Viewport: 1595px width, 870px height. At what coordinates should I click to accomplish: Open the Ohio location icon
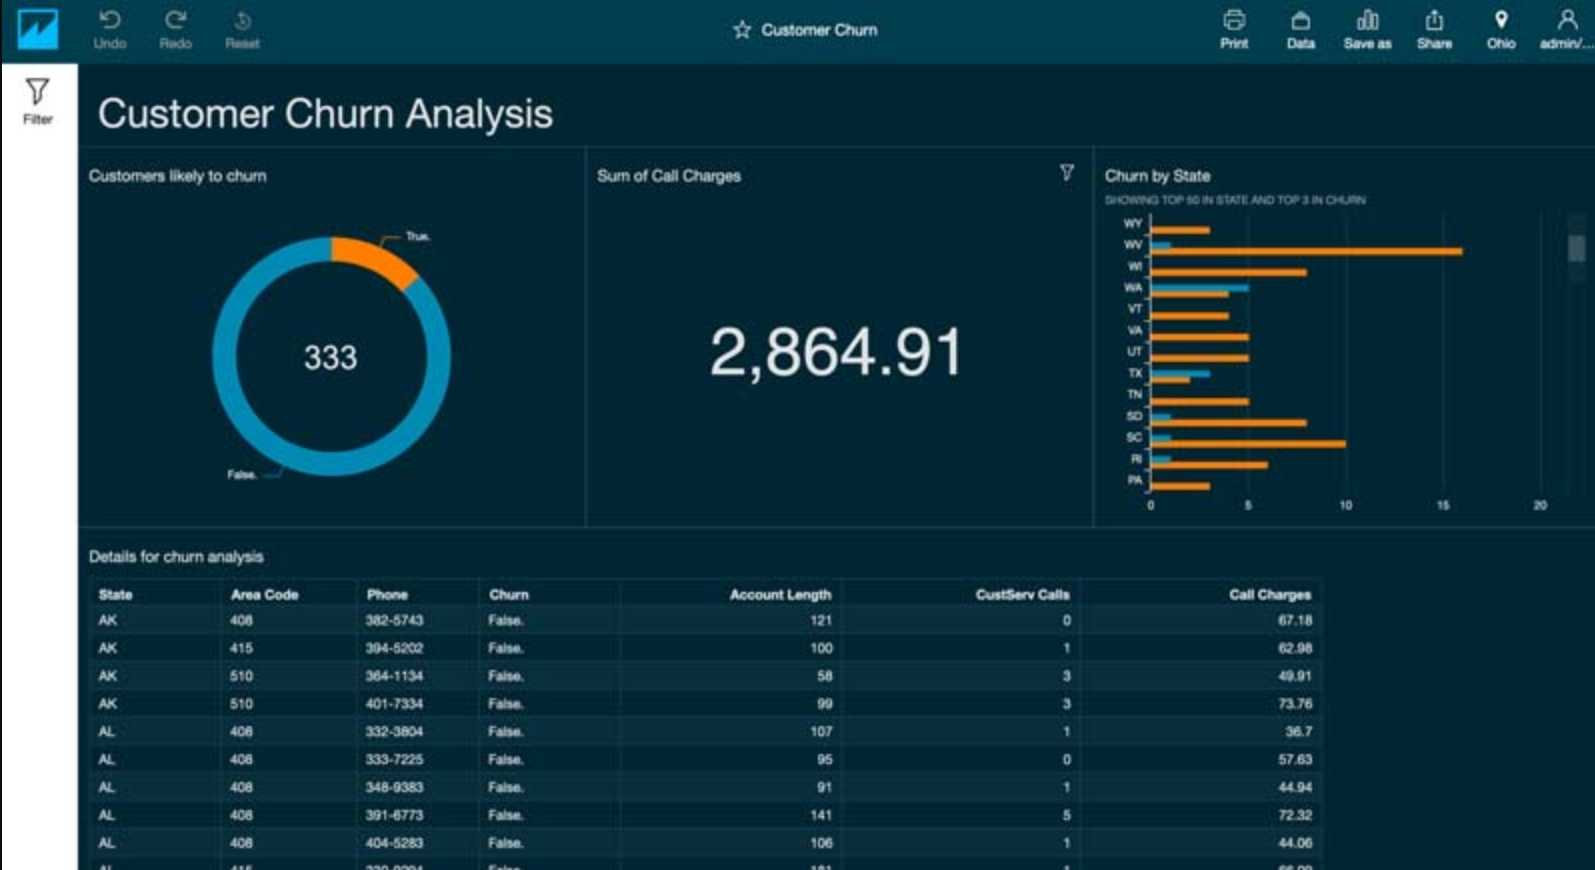[x=1501, y=20]
